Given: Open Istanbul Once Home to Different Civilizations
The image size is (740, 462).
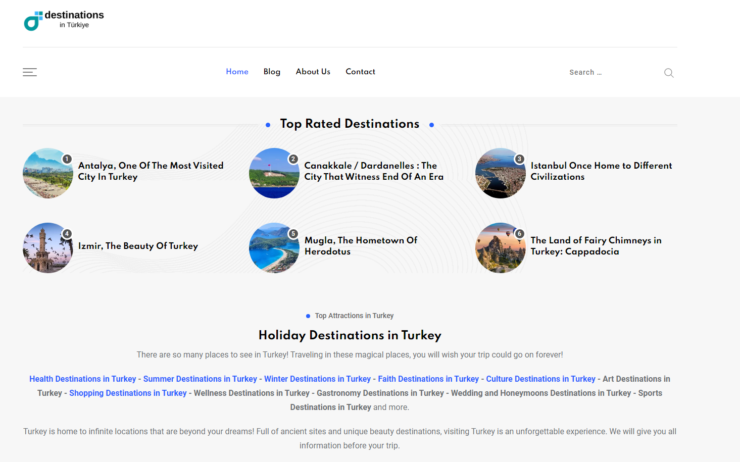Looking at the screenshot, I should pos(601,171).
